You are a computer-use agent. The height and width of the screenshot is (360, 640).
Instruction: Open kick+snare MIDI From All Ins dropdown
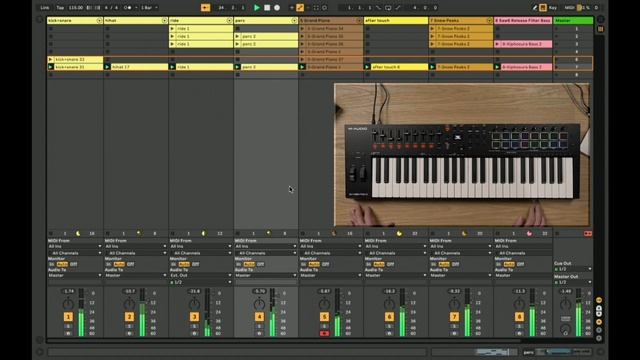tap(75, 246)
